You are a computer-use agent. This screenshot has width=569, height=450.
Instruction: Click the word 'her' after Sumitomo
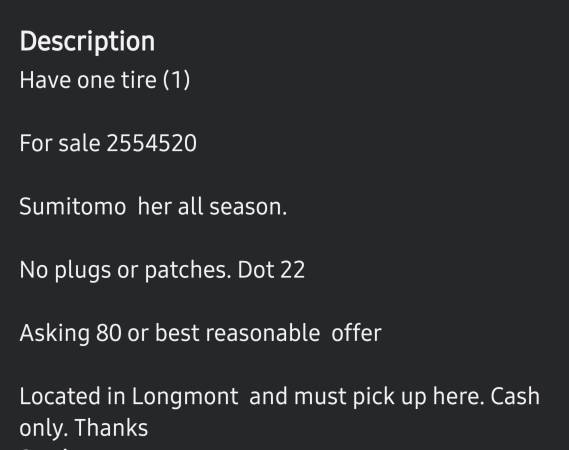tap(155, 206)
